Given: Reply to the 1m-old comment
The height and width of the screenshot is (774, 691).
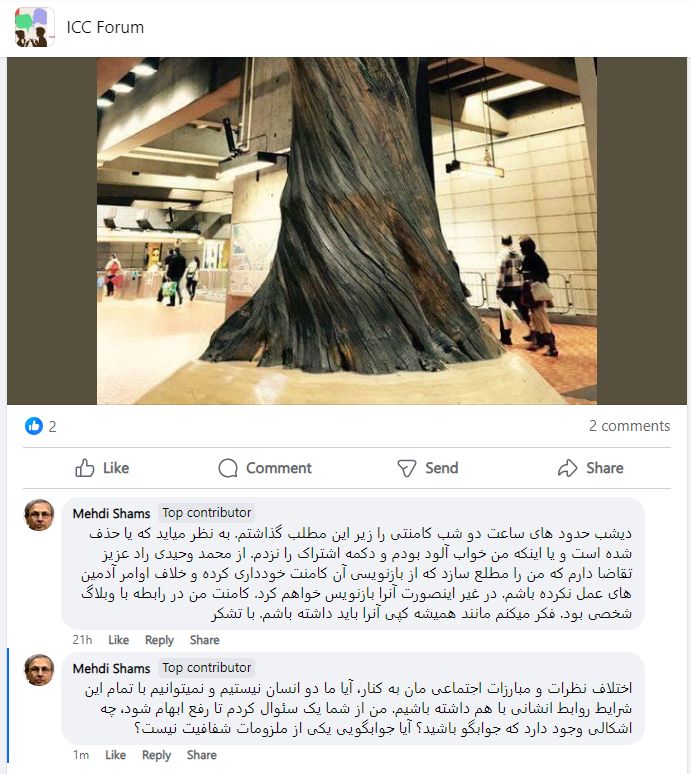Looking at the screenshot, I should click(x=156, y=755).
